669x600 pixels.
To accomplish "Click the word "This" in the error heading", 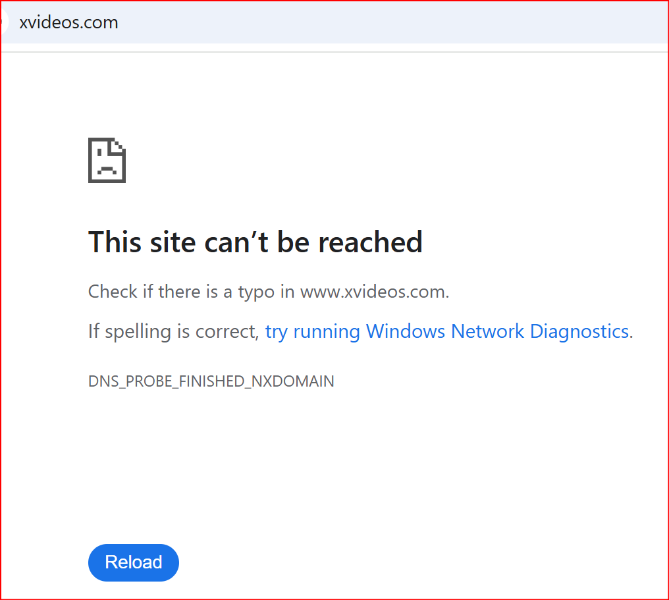I will coord(115,242).
